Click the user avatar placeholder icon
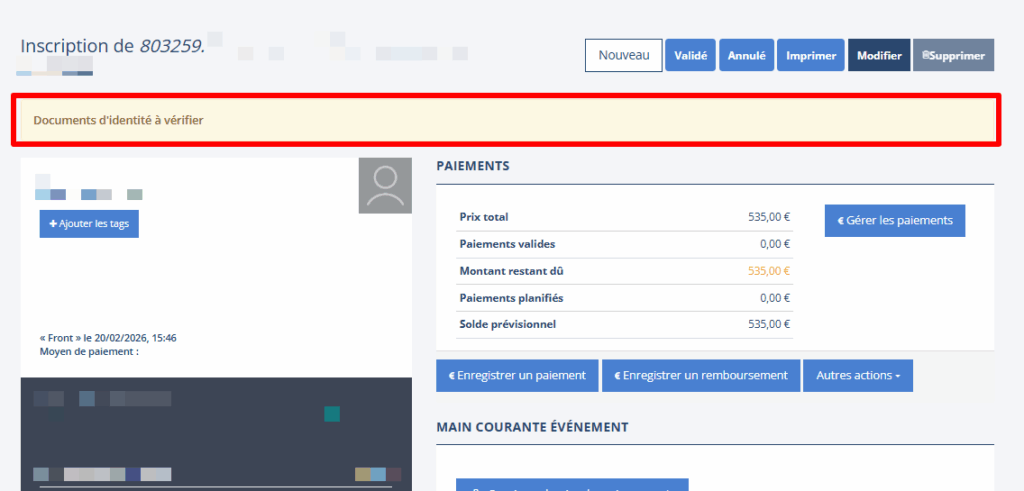This screenshot has height=491, width=1024. 385,186
